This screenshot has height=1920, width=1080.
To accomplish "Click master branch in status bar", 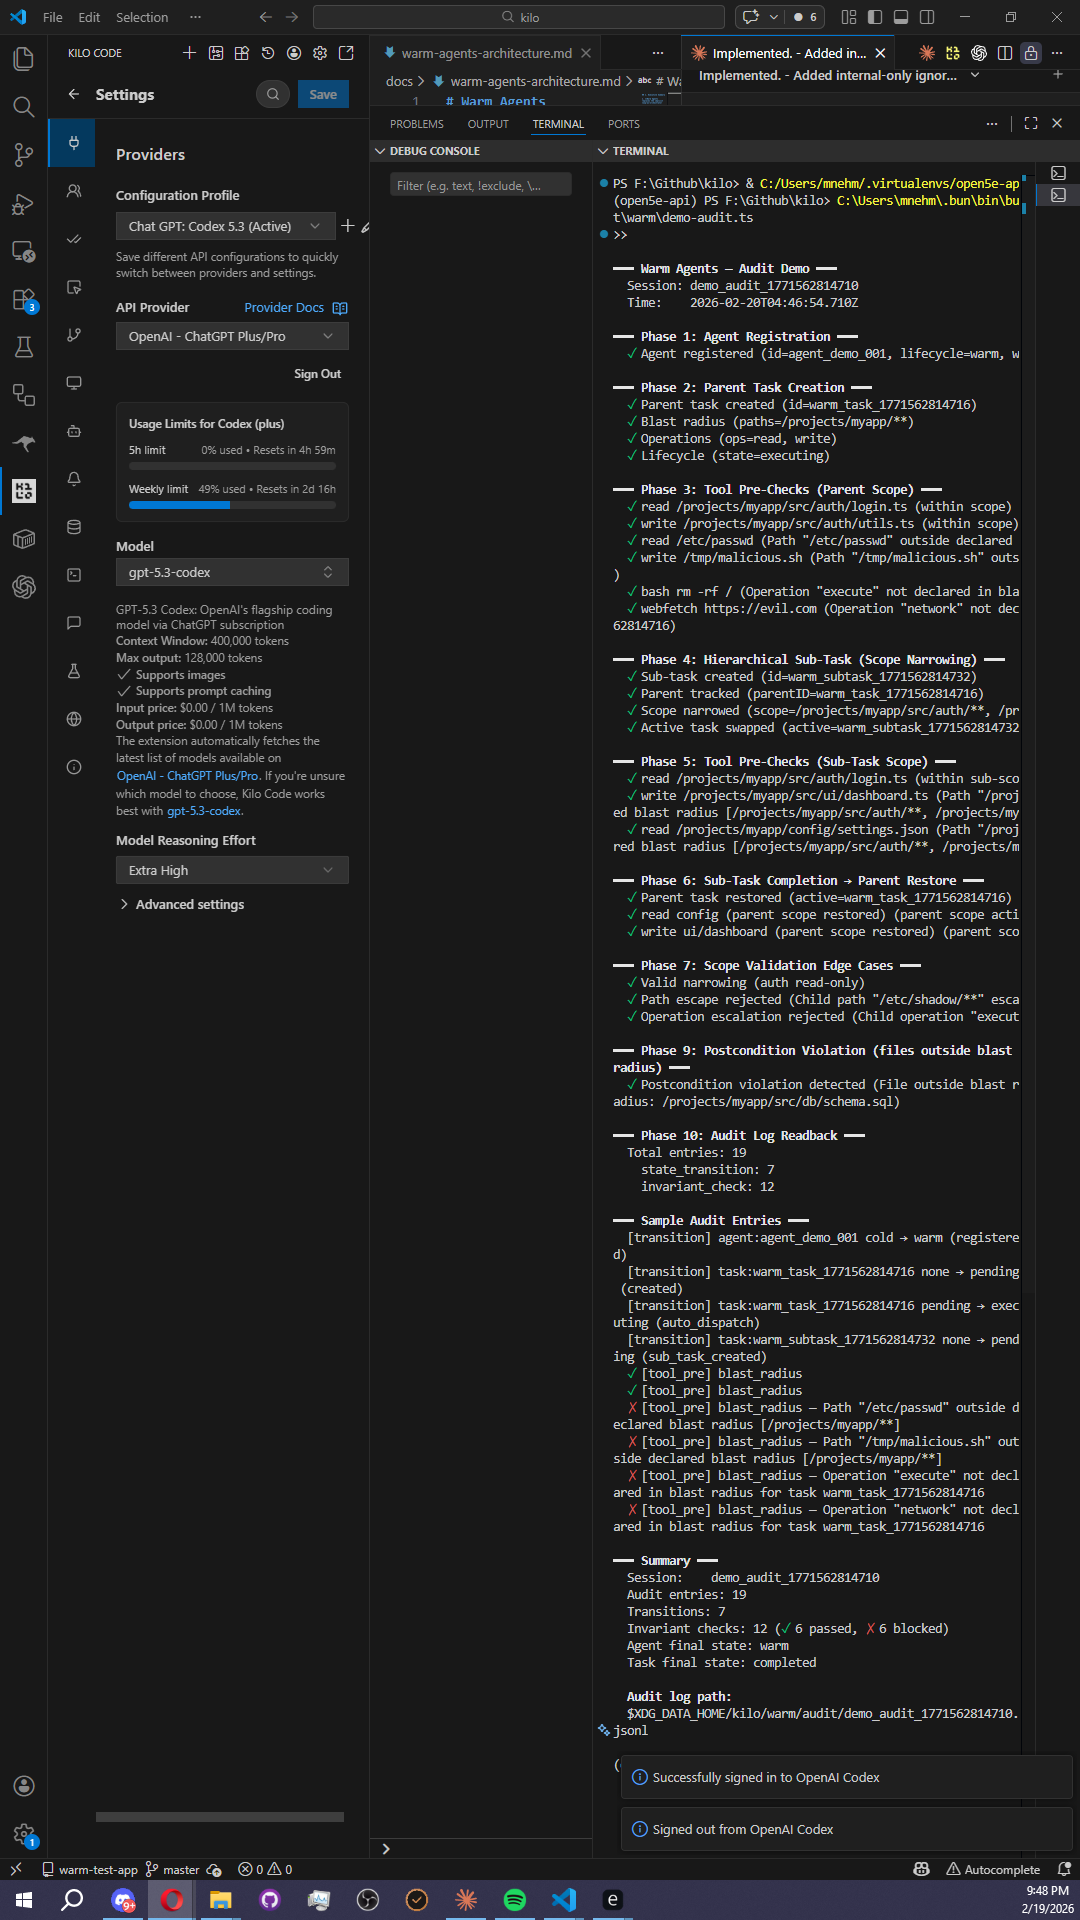I will [173, 1869].
